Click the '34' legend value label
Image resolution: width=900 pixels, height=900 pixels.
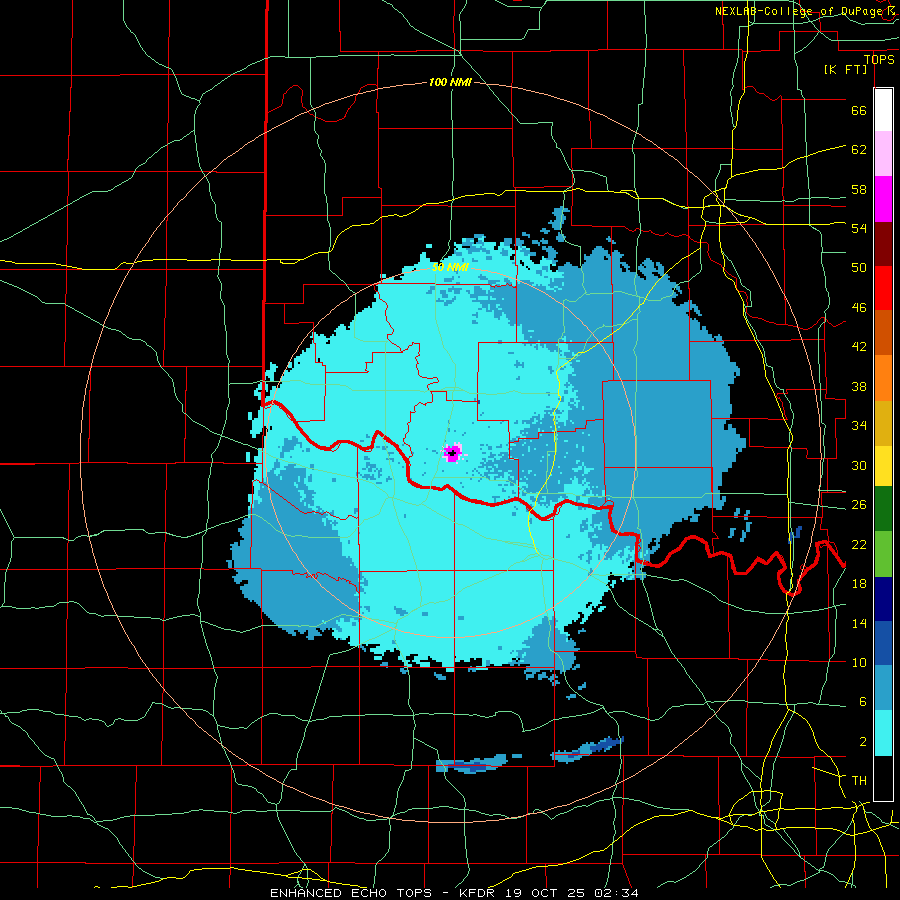coord(859,426)
